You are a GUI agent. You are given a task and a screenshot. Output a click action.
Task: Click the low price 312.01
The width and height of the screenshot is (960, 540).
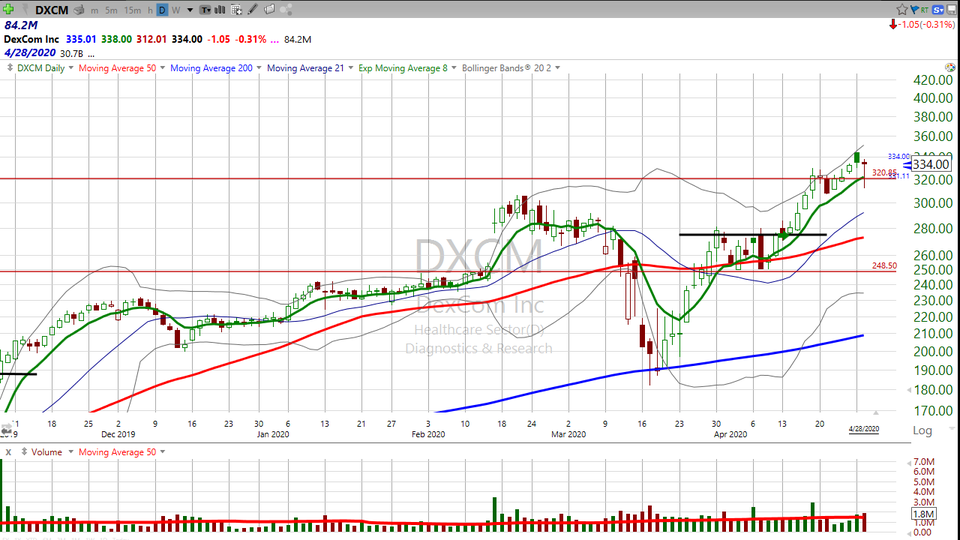coord(151,39)
